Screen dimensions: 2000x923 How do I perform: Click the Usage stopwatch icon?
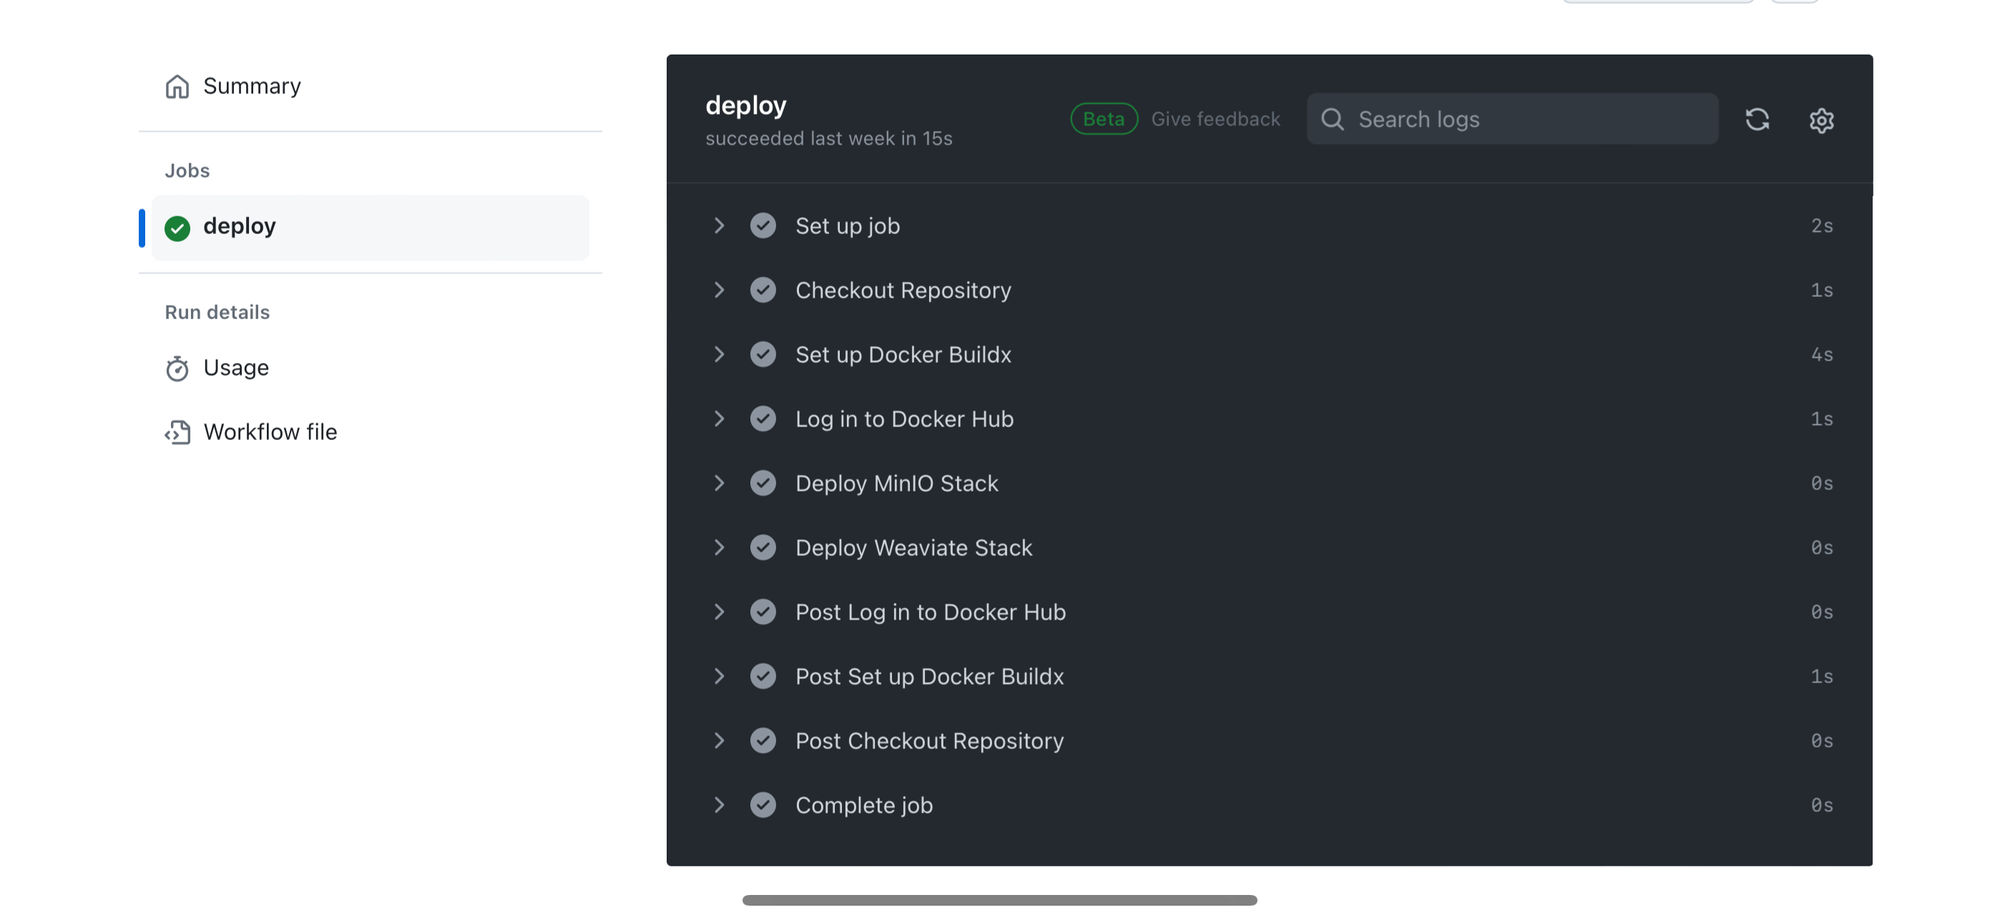coord(177,369)
